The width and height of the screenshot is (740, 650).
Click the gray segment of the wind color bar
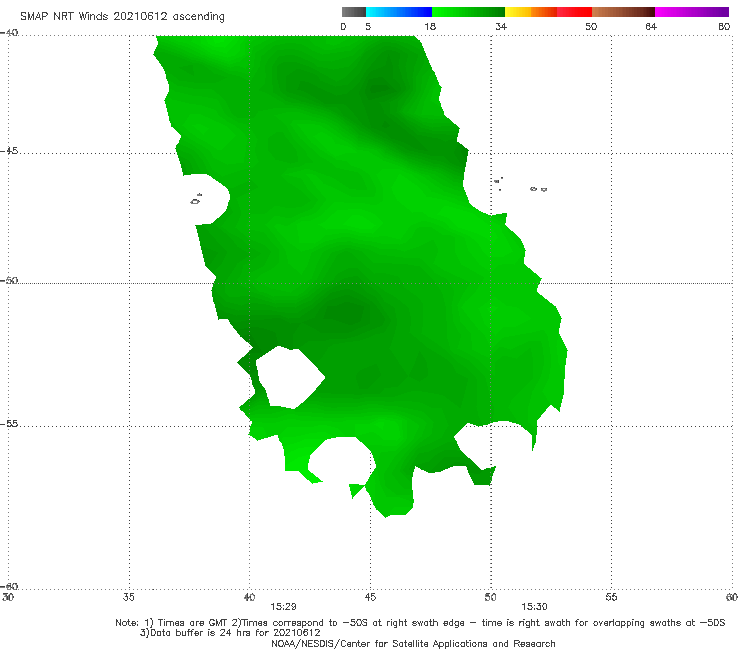coord(353,12)
